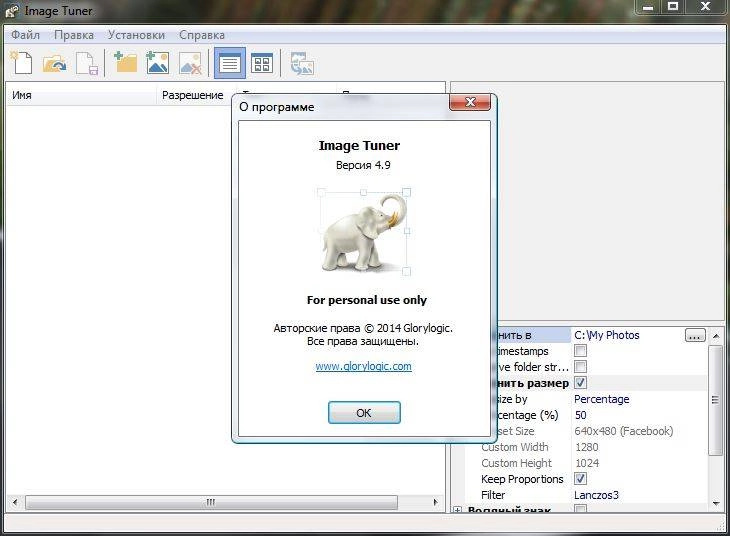Minimize the Image Tuner window
730x536 pixels.
tap(648, 7)
